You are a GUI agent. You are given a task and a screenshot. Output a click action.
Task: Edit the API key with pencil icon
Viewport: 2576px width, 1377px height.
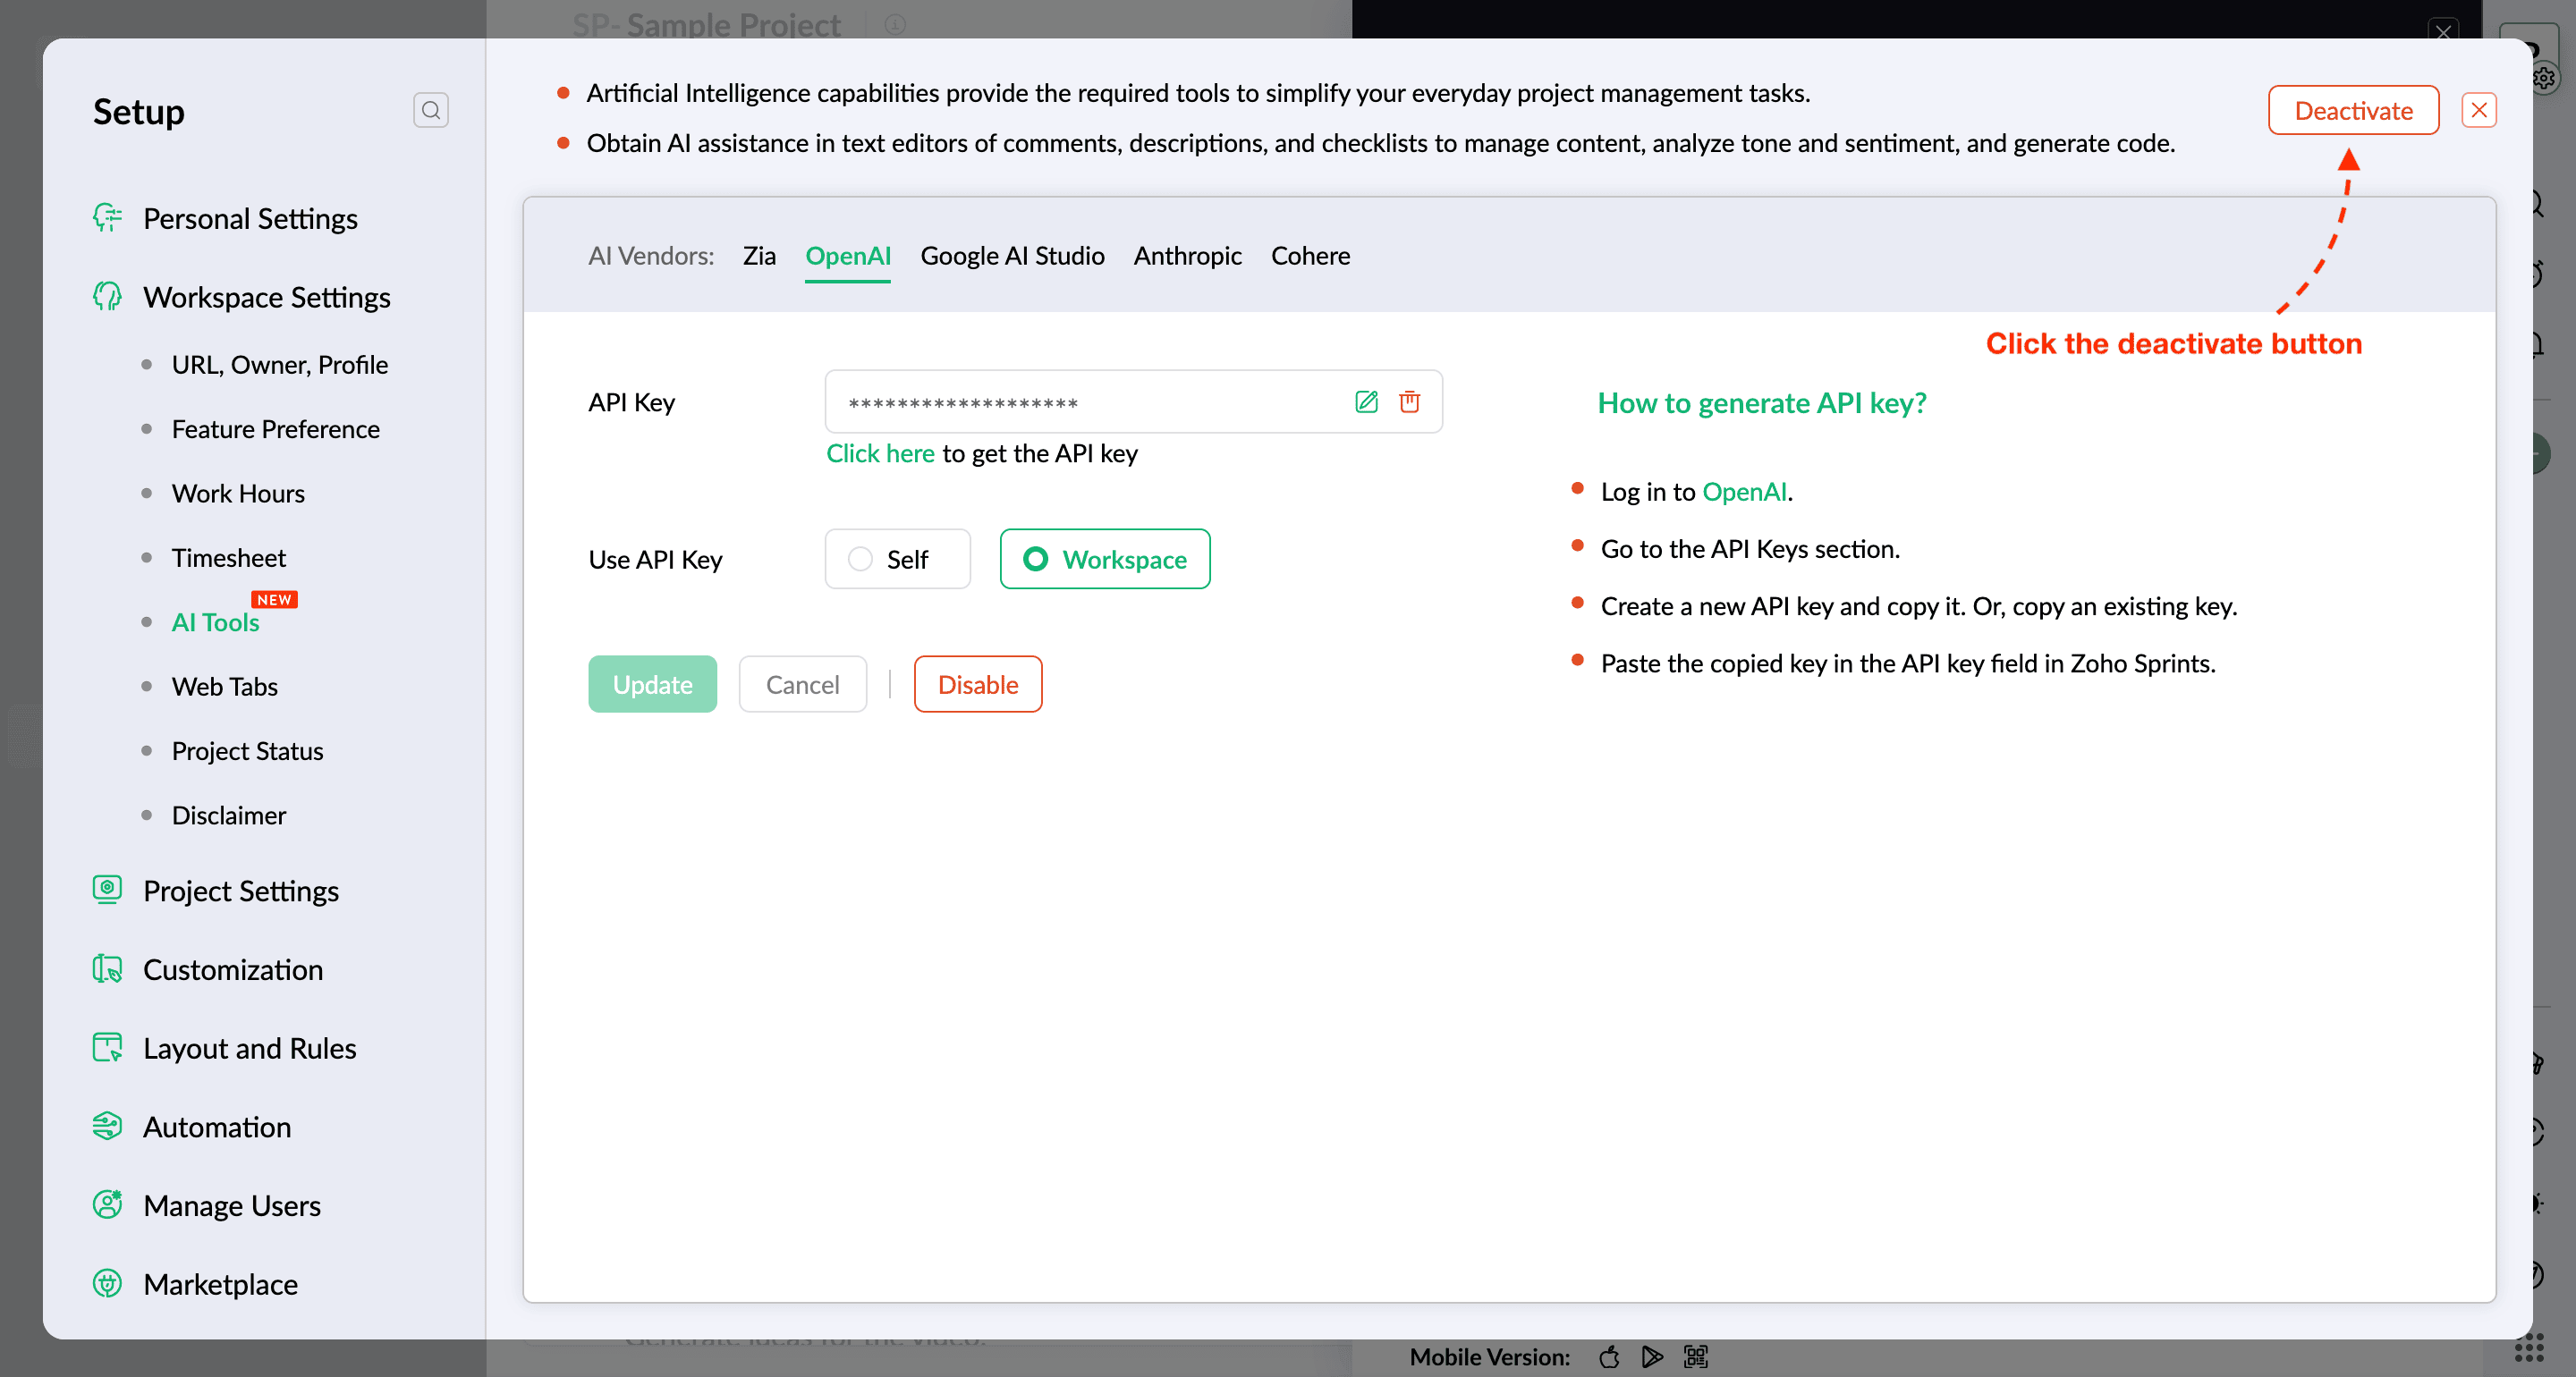point(1366,402)
